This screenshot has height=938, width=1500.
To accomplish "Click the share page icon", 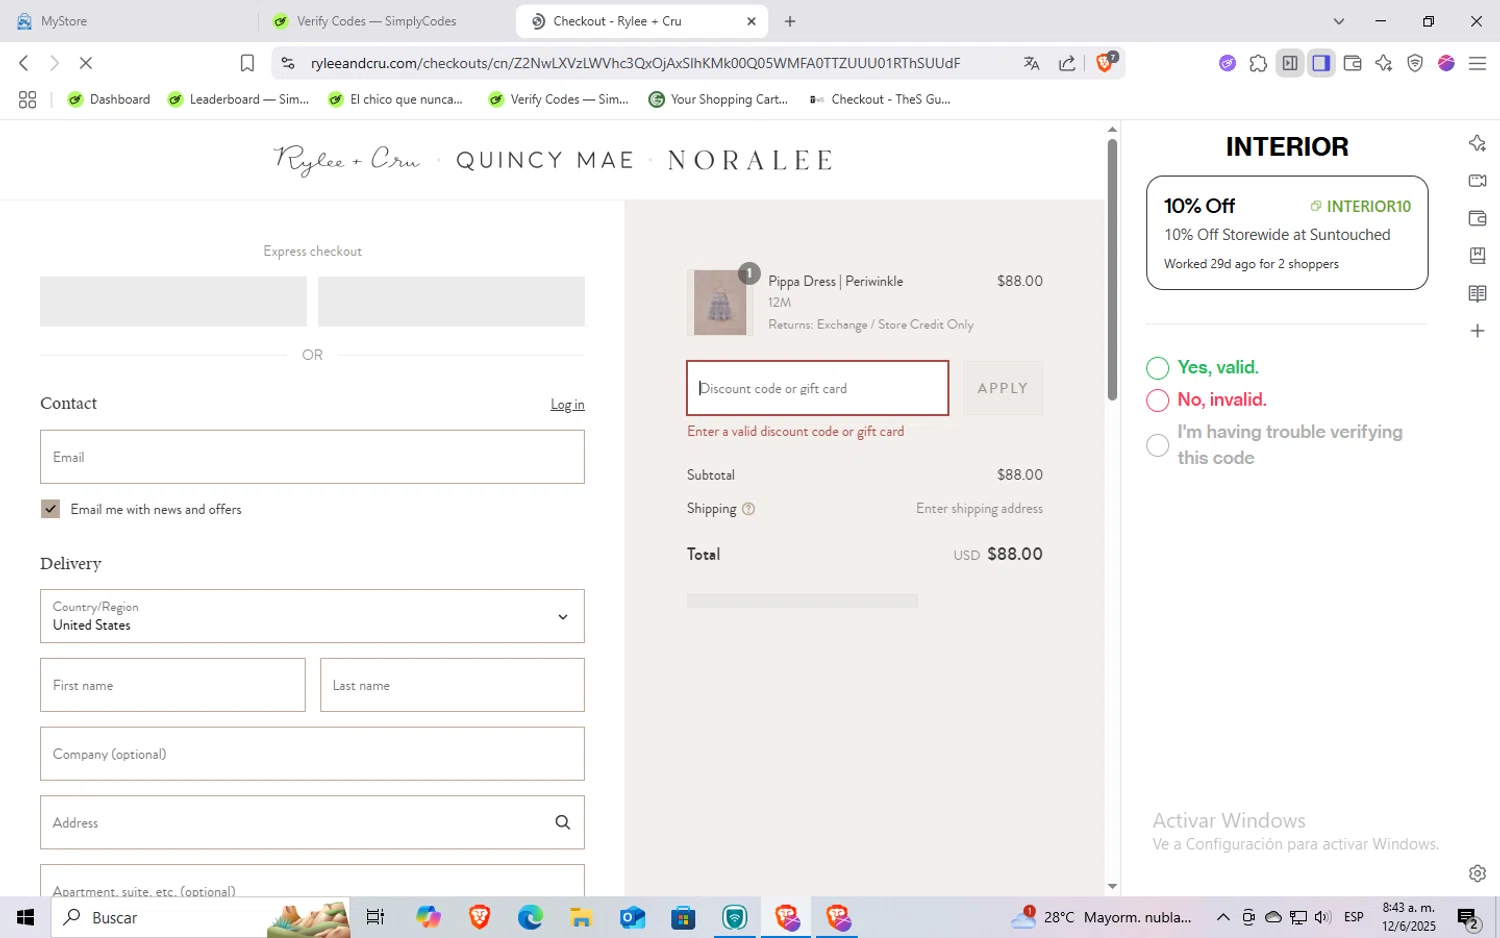I will (x=1067, y=63).
